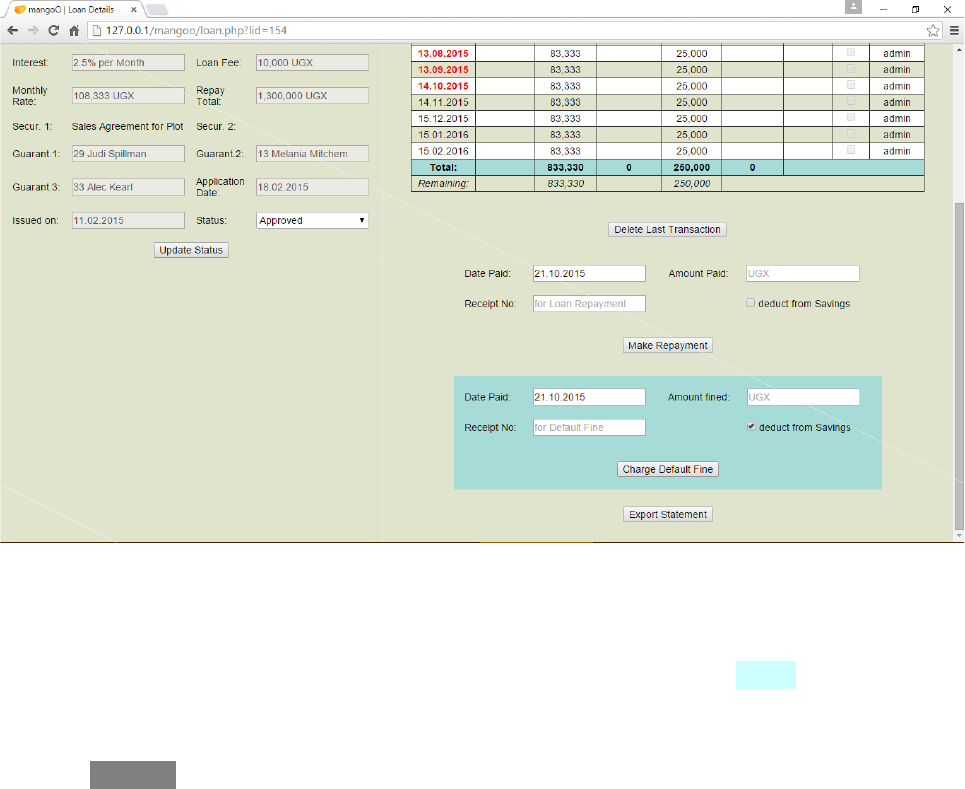Click Sales Agreement for Plot text
Viewport: 965px width, 789px height.
coord(127,126)
